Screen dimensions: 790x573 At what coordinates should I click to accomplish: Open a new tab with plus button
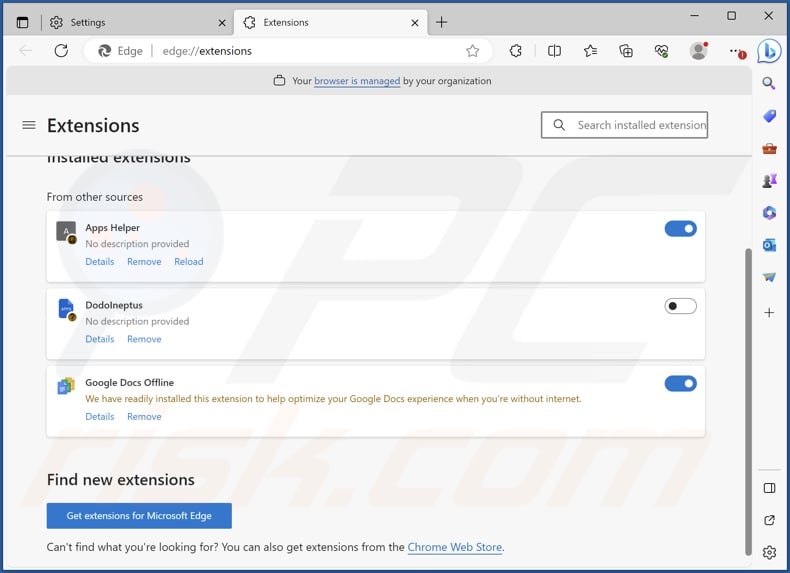click(441, 22)
